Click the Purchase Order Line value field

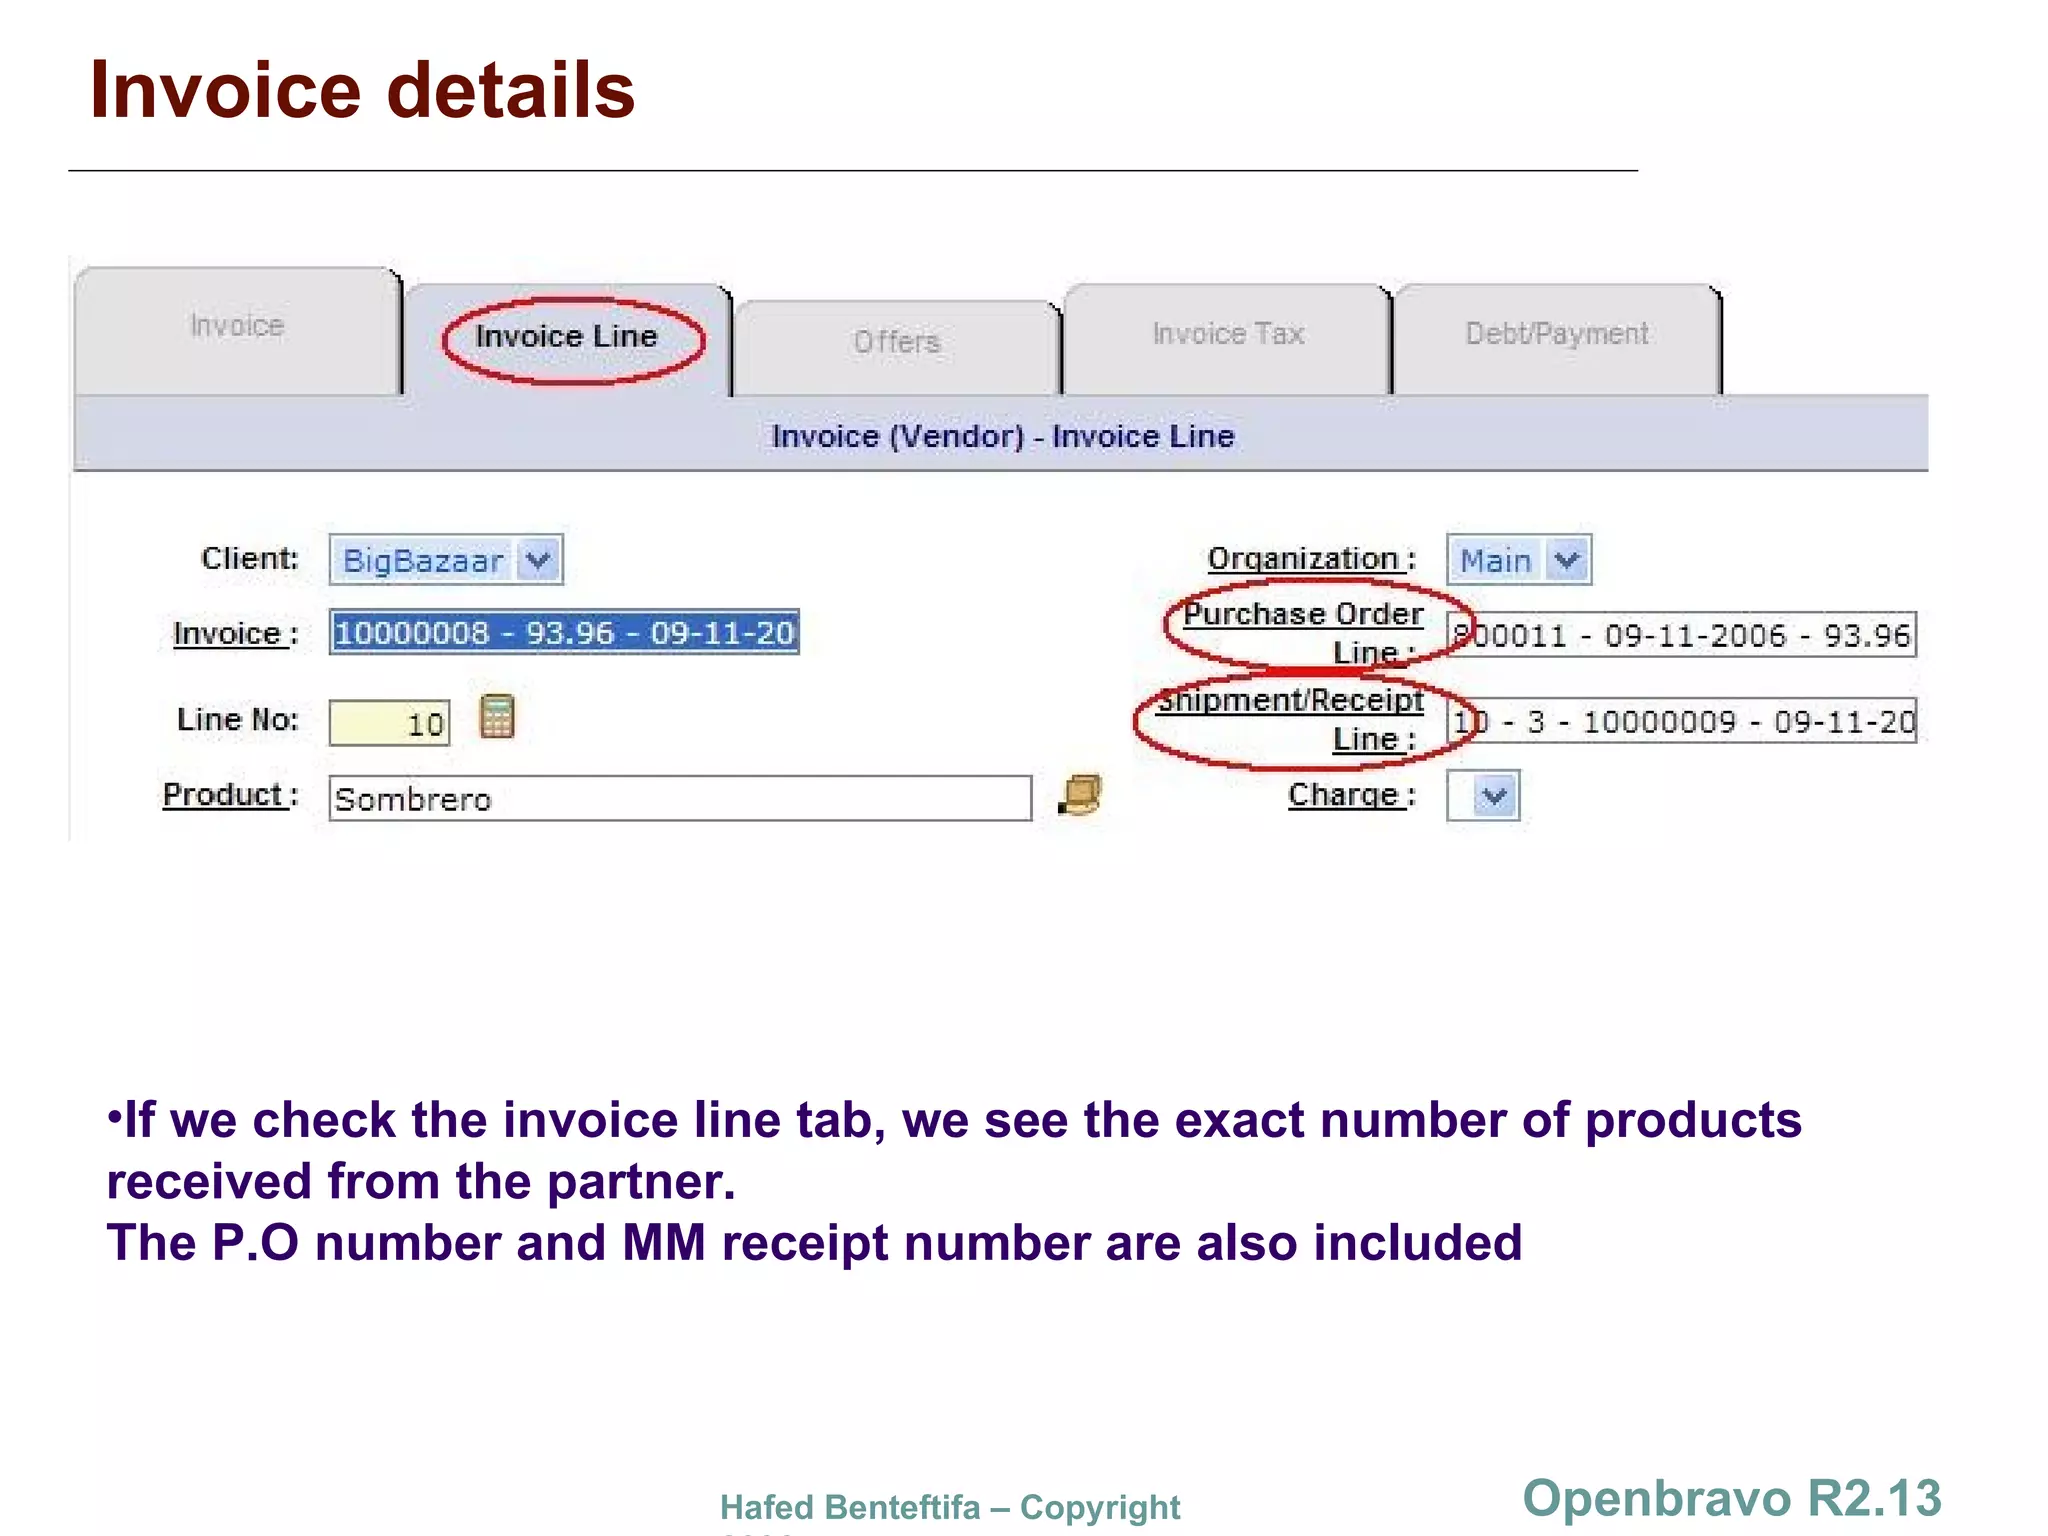click(x=1680, y=635)
